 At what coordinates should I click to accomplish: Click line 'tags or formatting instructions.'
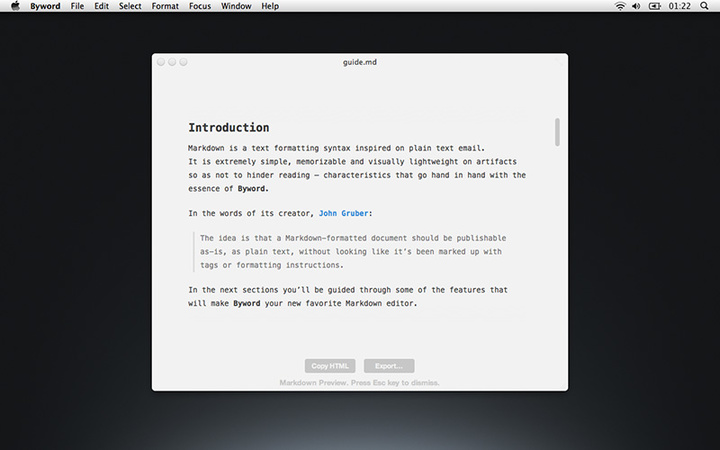click(272, 265)
